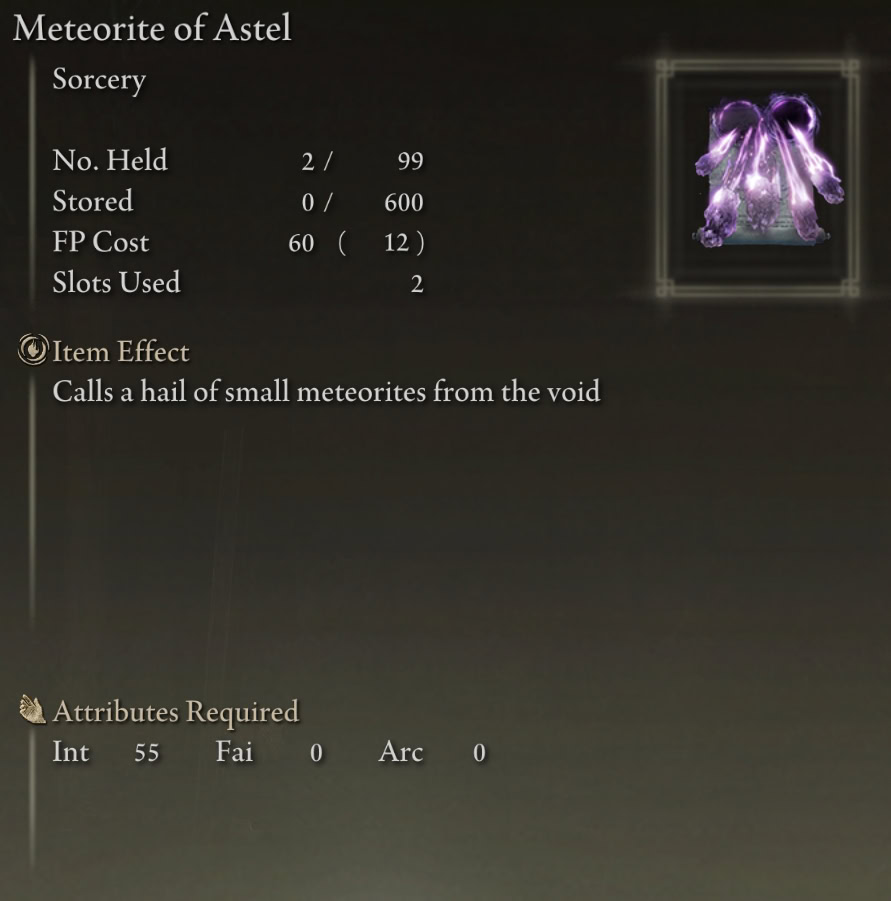The height and width of the screenshot is (901, 891).
Task: Click the Attributes Required heading
Action: click(176, 711)
